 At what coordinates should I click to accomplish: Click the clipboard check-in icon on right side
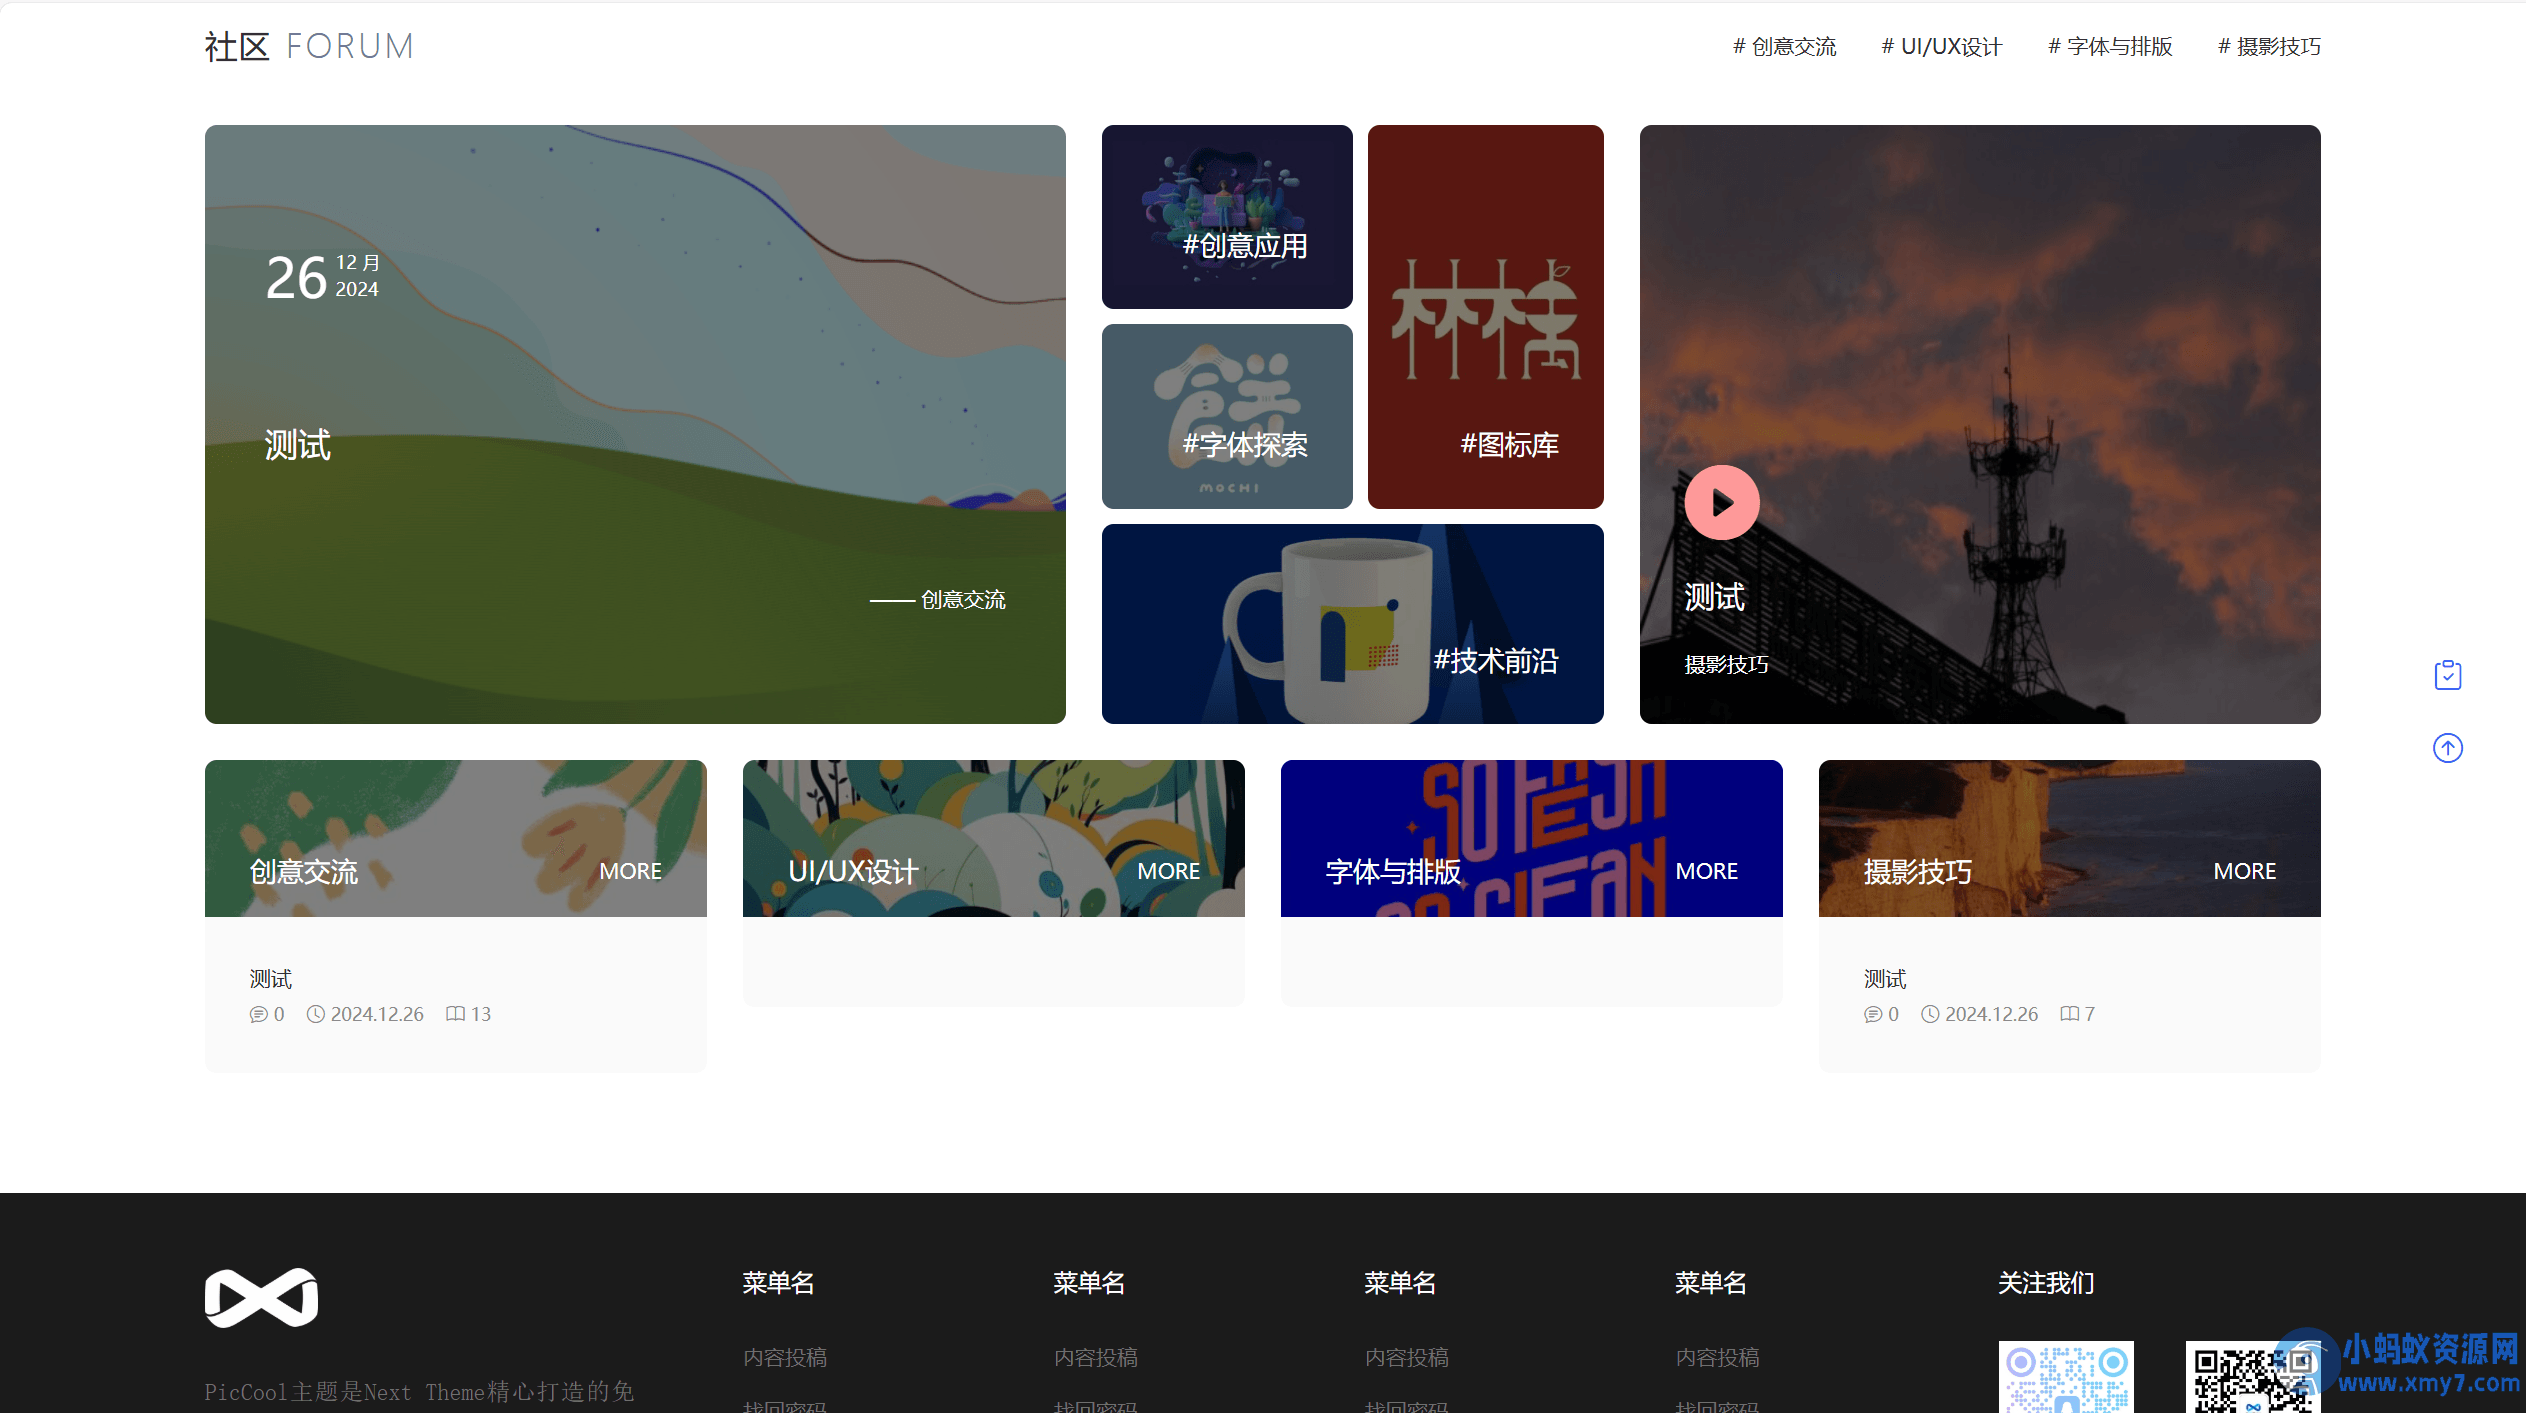2447,675
